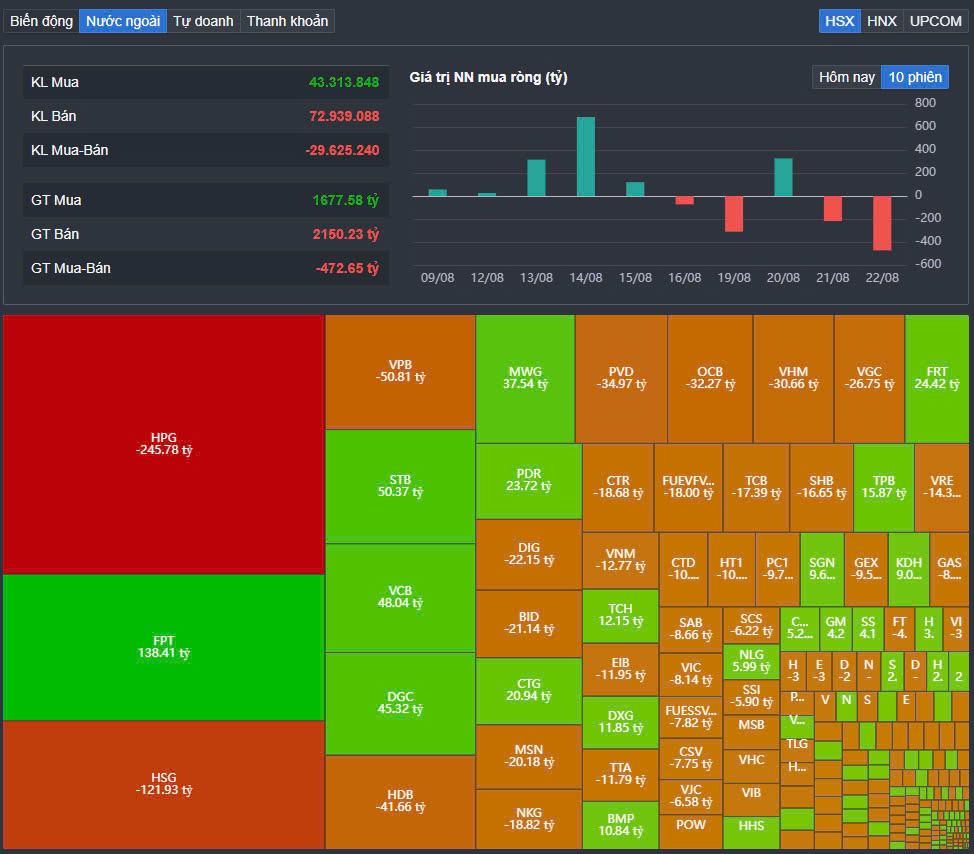Click the BMP 10.84 tỷ tile

(x=621, y=825)
